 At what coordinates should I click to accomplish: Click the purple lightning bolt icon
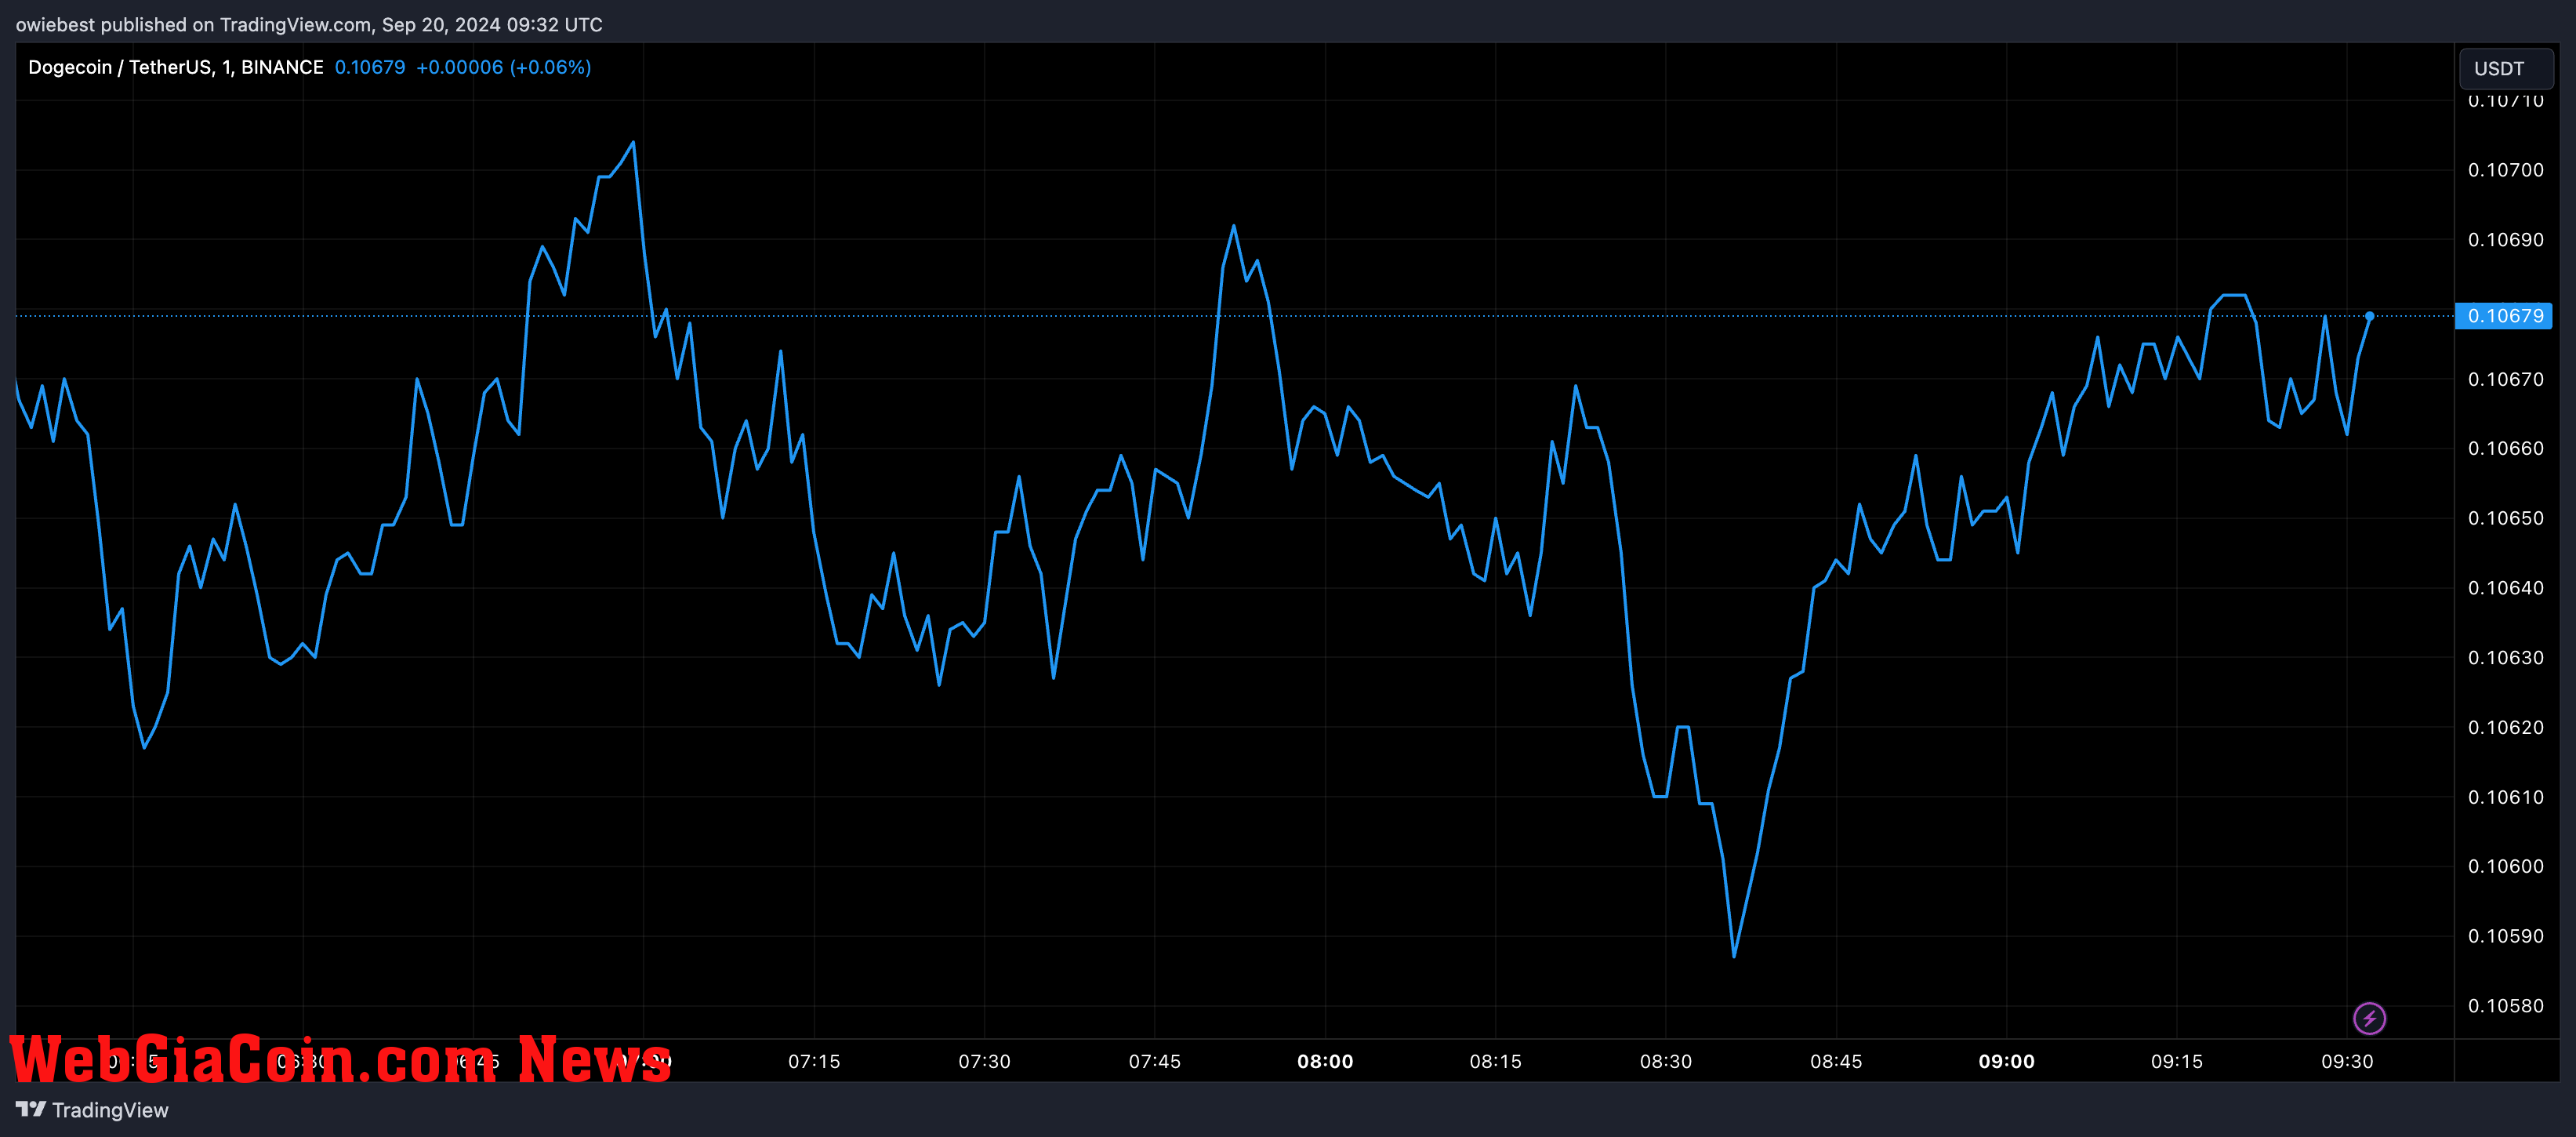click(2369, 1018)
